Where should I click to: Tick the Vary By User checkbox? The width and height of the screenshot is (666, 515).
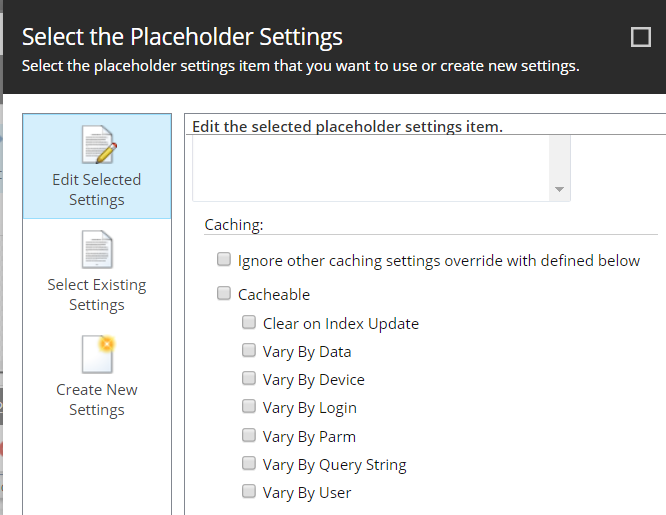pyautogui.click(x=249, y=491)
